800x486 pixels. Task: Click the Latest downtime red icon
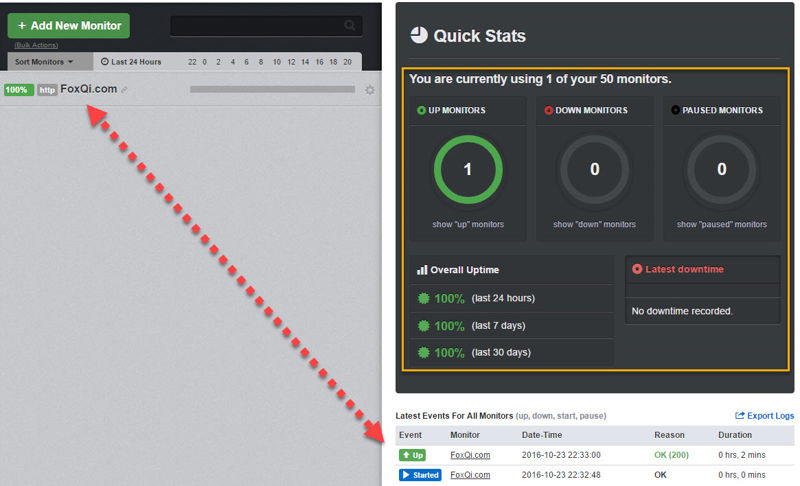(637, 269)
